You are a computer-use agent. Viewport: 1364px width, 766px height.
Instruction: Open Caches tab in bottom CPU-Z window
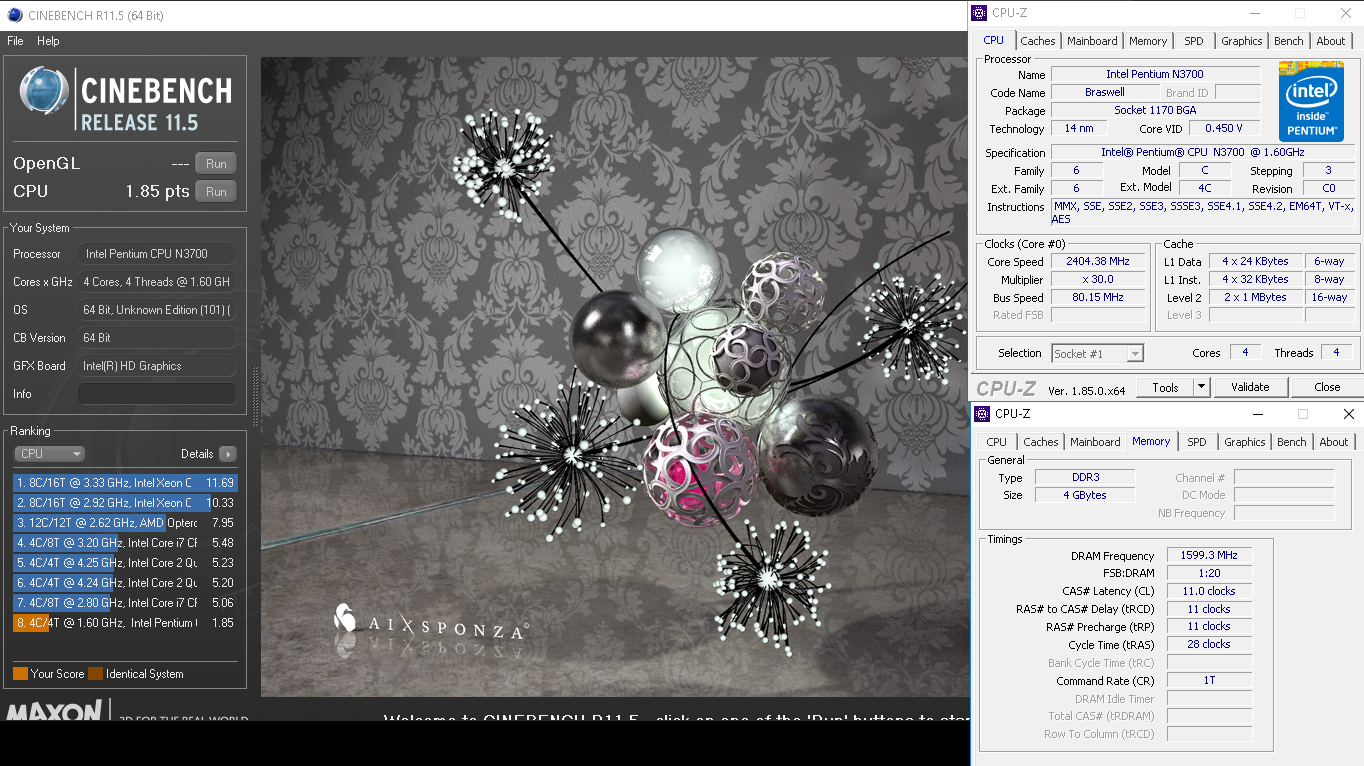[1040, 442]
